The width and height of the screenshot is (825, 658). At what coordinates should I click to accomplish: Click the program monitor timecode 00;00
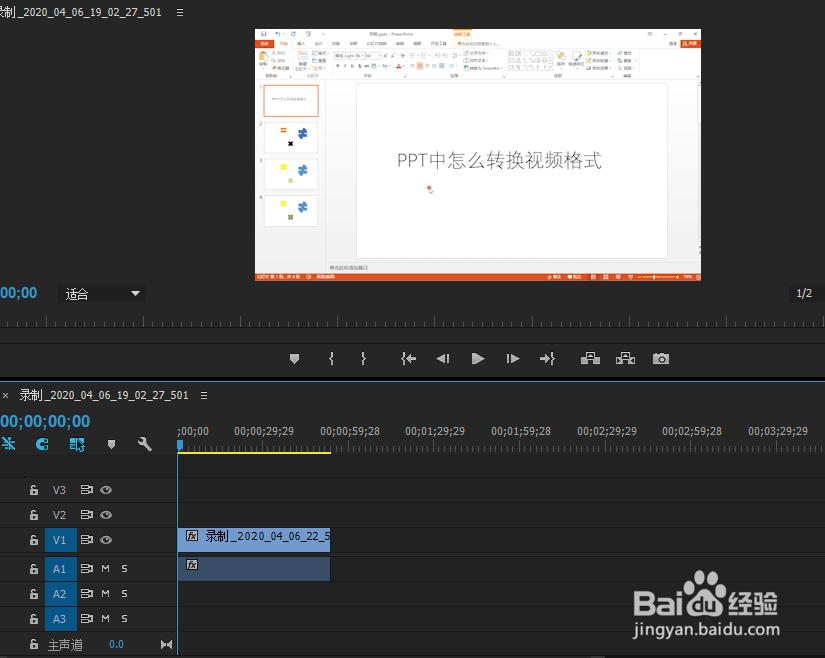18,293
